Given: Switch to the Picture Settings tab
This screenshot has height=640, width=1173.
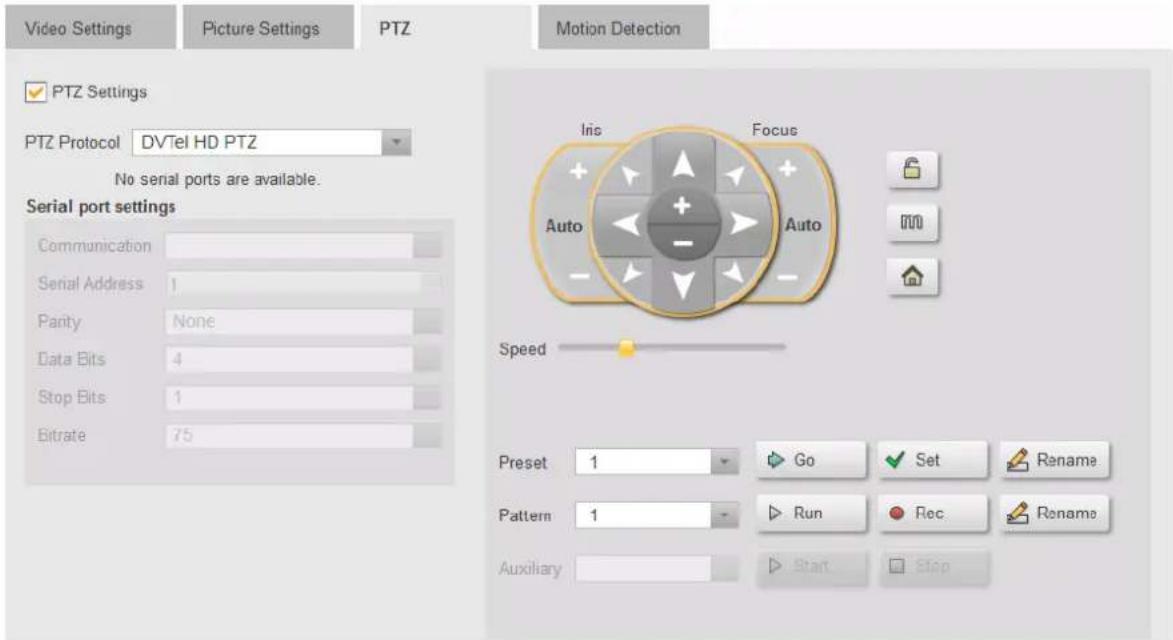Looking at the screenshot, I should tap(268, 28).
